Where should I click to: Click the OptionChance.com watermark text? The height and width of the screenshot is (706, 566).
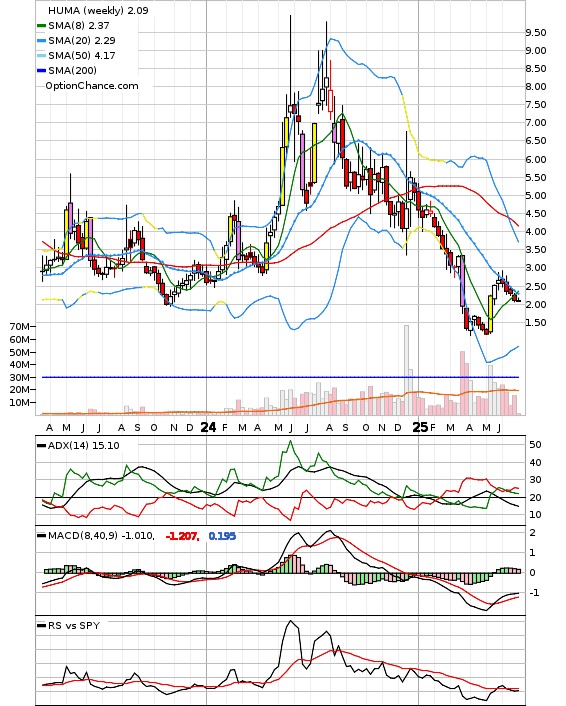point(92,86)
